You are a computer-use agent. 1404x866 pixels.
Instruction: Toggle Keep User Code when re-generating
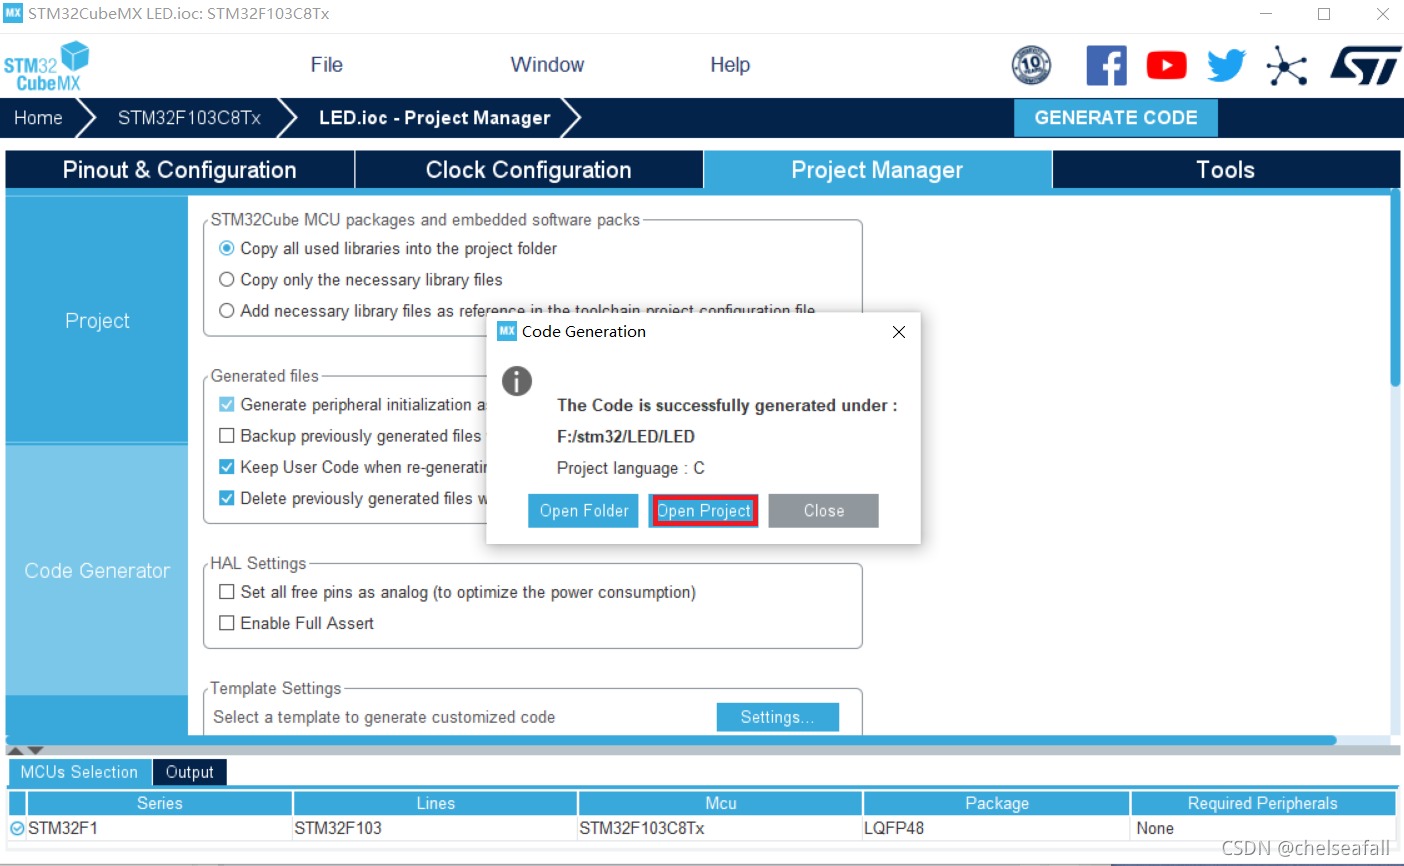[227, 466]
